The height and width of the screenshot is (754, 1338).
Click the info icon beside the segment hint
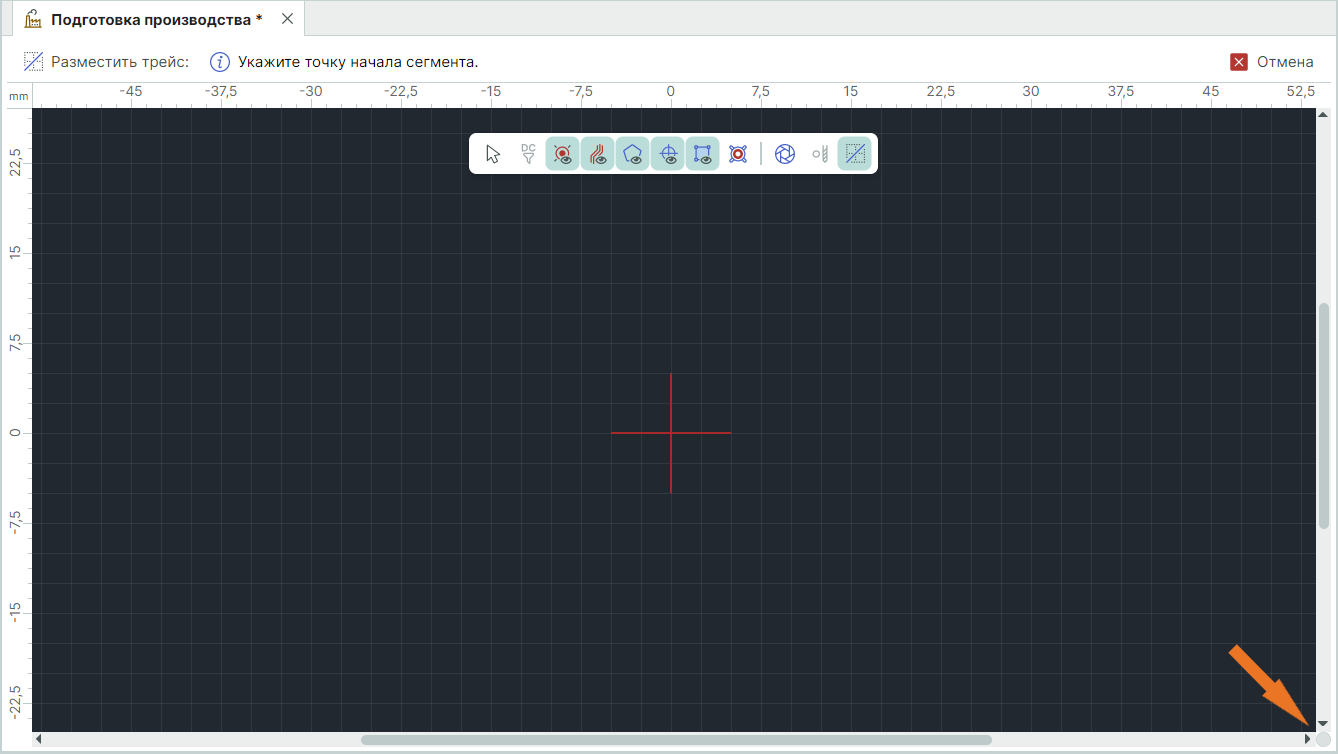point(220,62)
